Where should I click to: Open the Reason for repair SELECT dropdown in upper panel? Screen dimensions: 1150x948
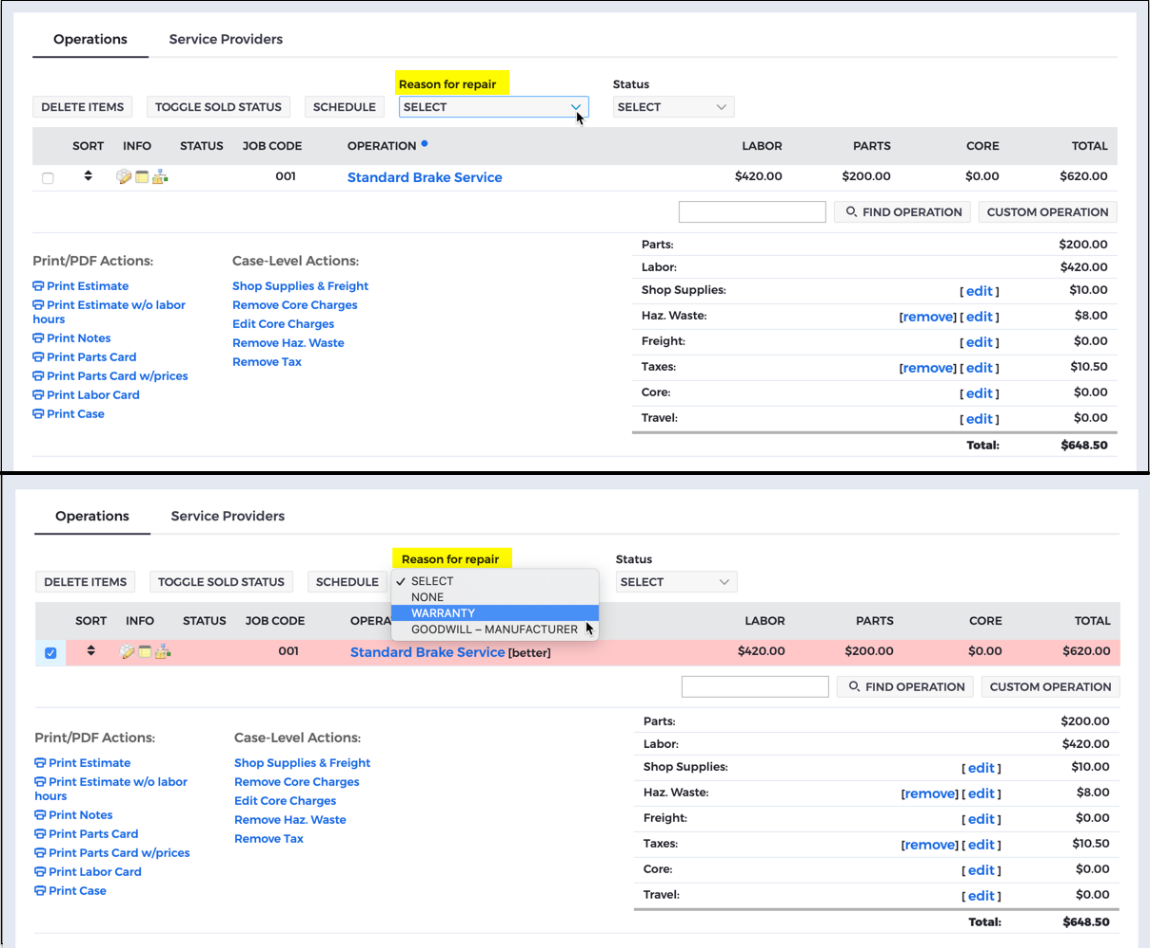click(494, 107)
